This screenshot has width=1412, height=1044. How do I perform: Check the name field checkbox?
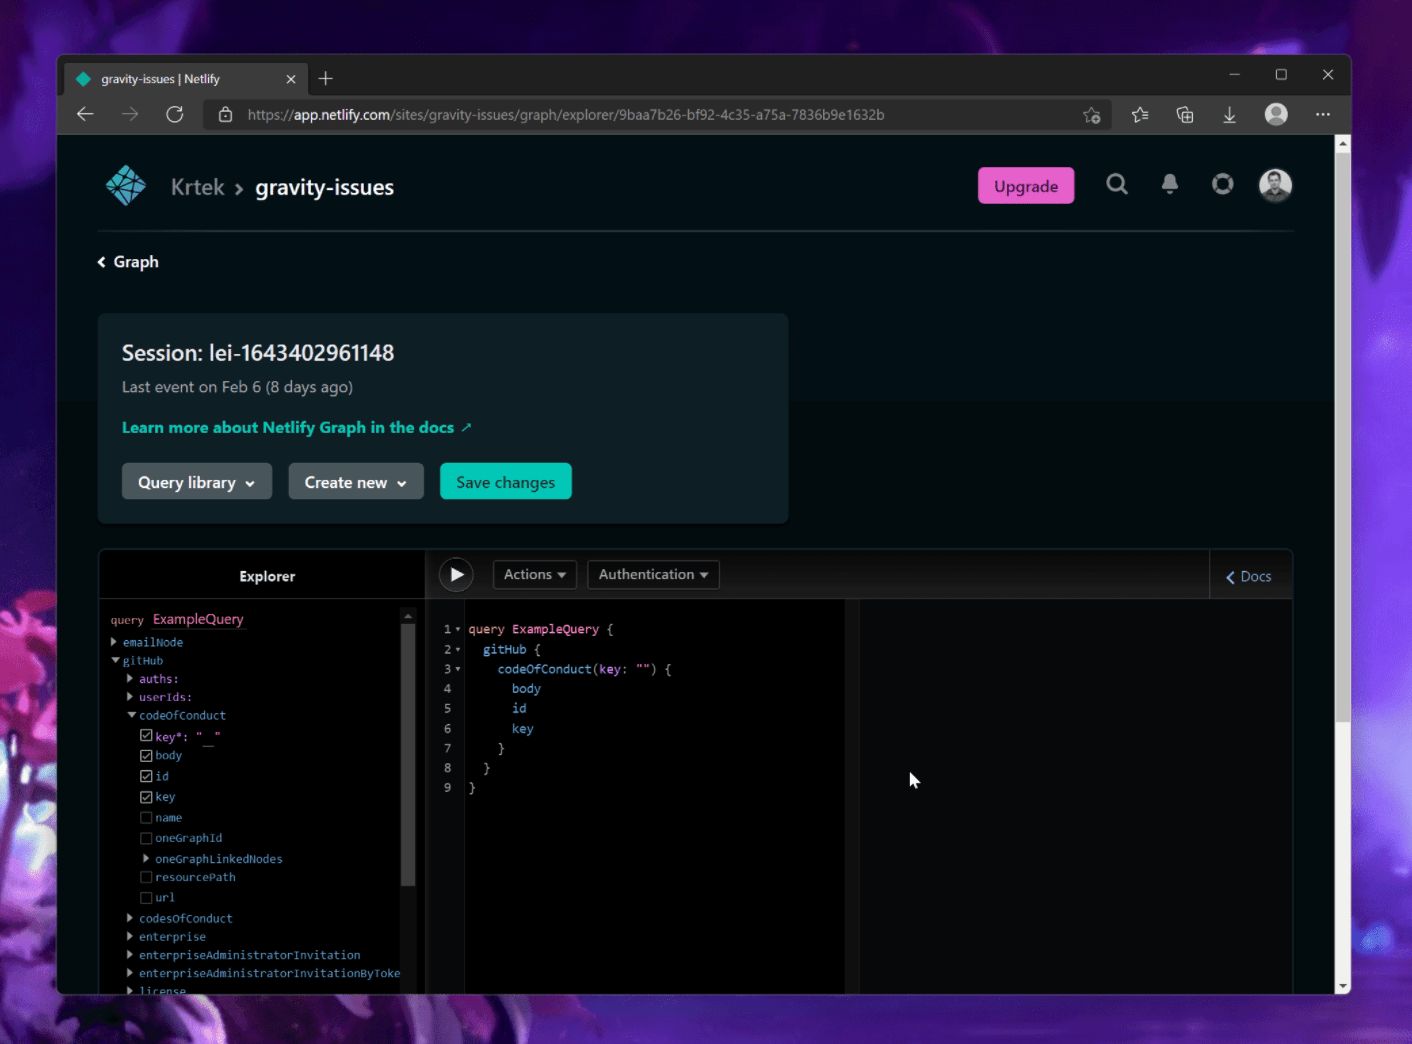(x=146, y=818)
